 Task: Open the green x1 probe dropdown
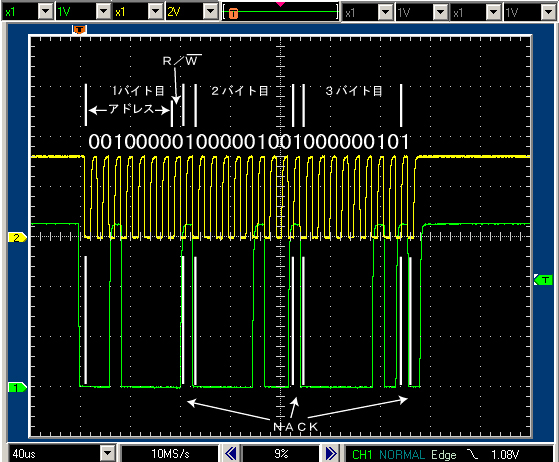pos(46,12)
